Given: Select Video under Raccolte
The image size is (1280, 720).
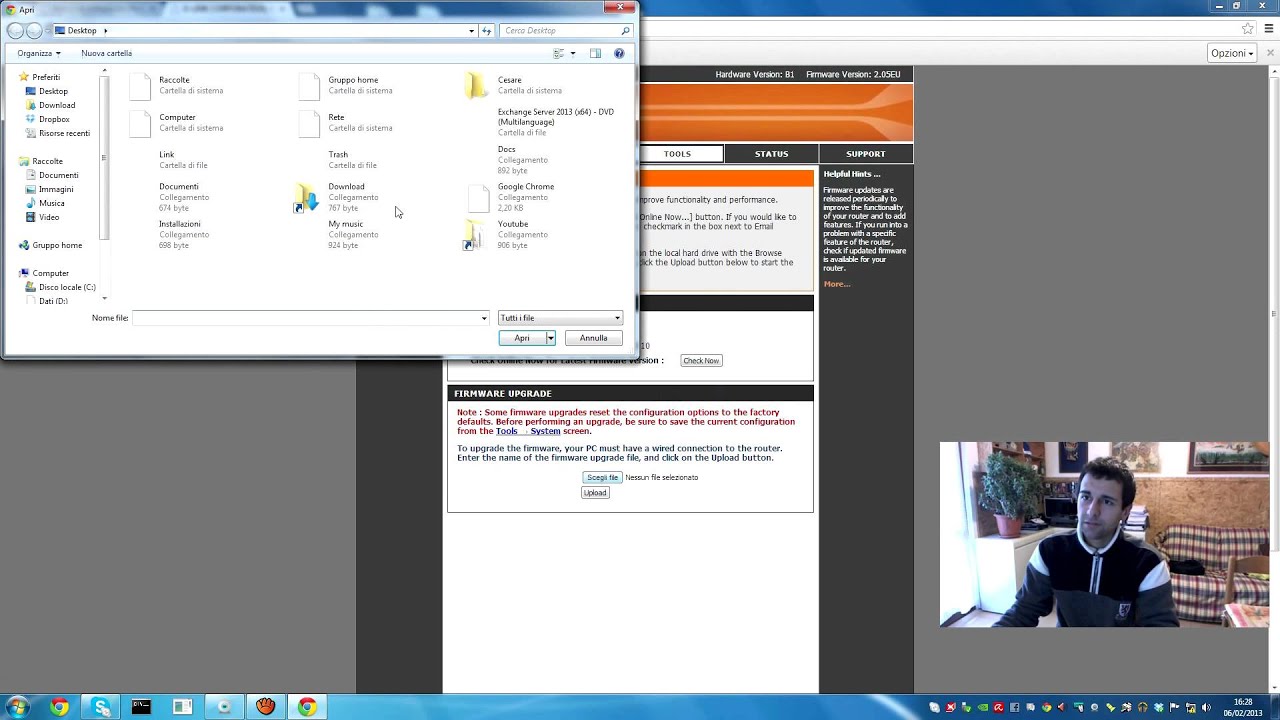Looking at the screenshot, I should [49, 217].
